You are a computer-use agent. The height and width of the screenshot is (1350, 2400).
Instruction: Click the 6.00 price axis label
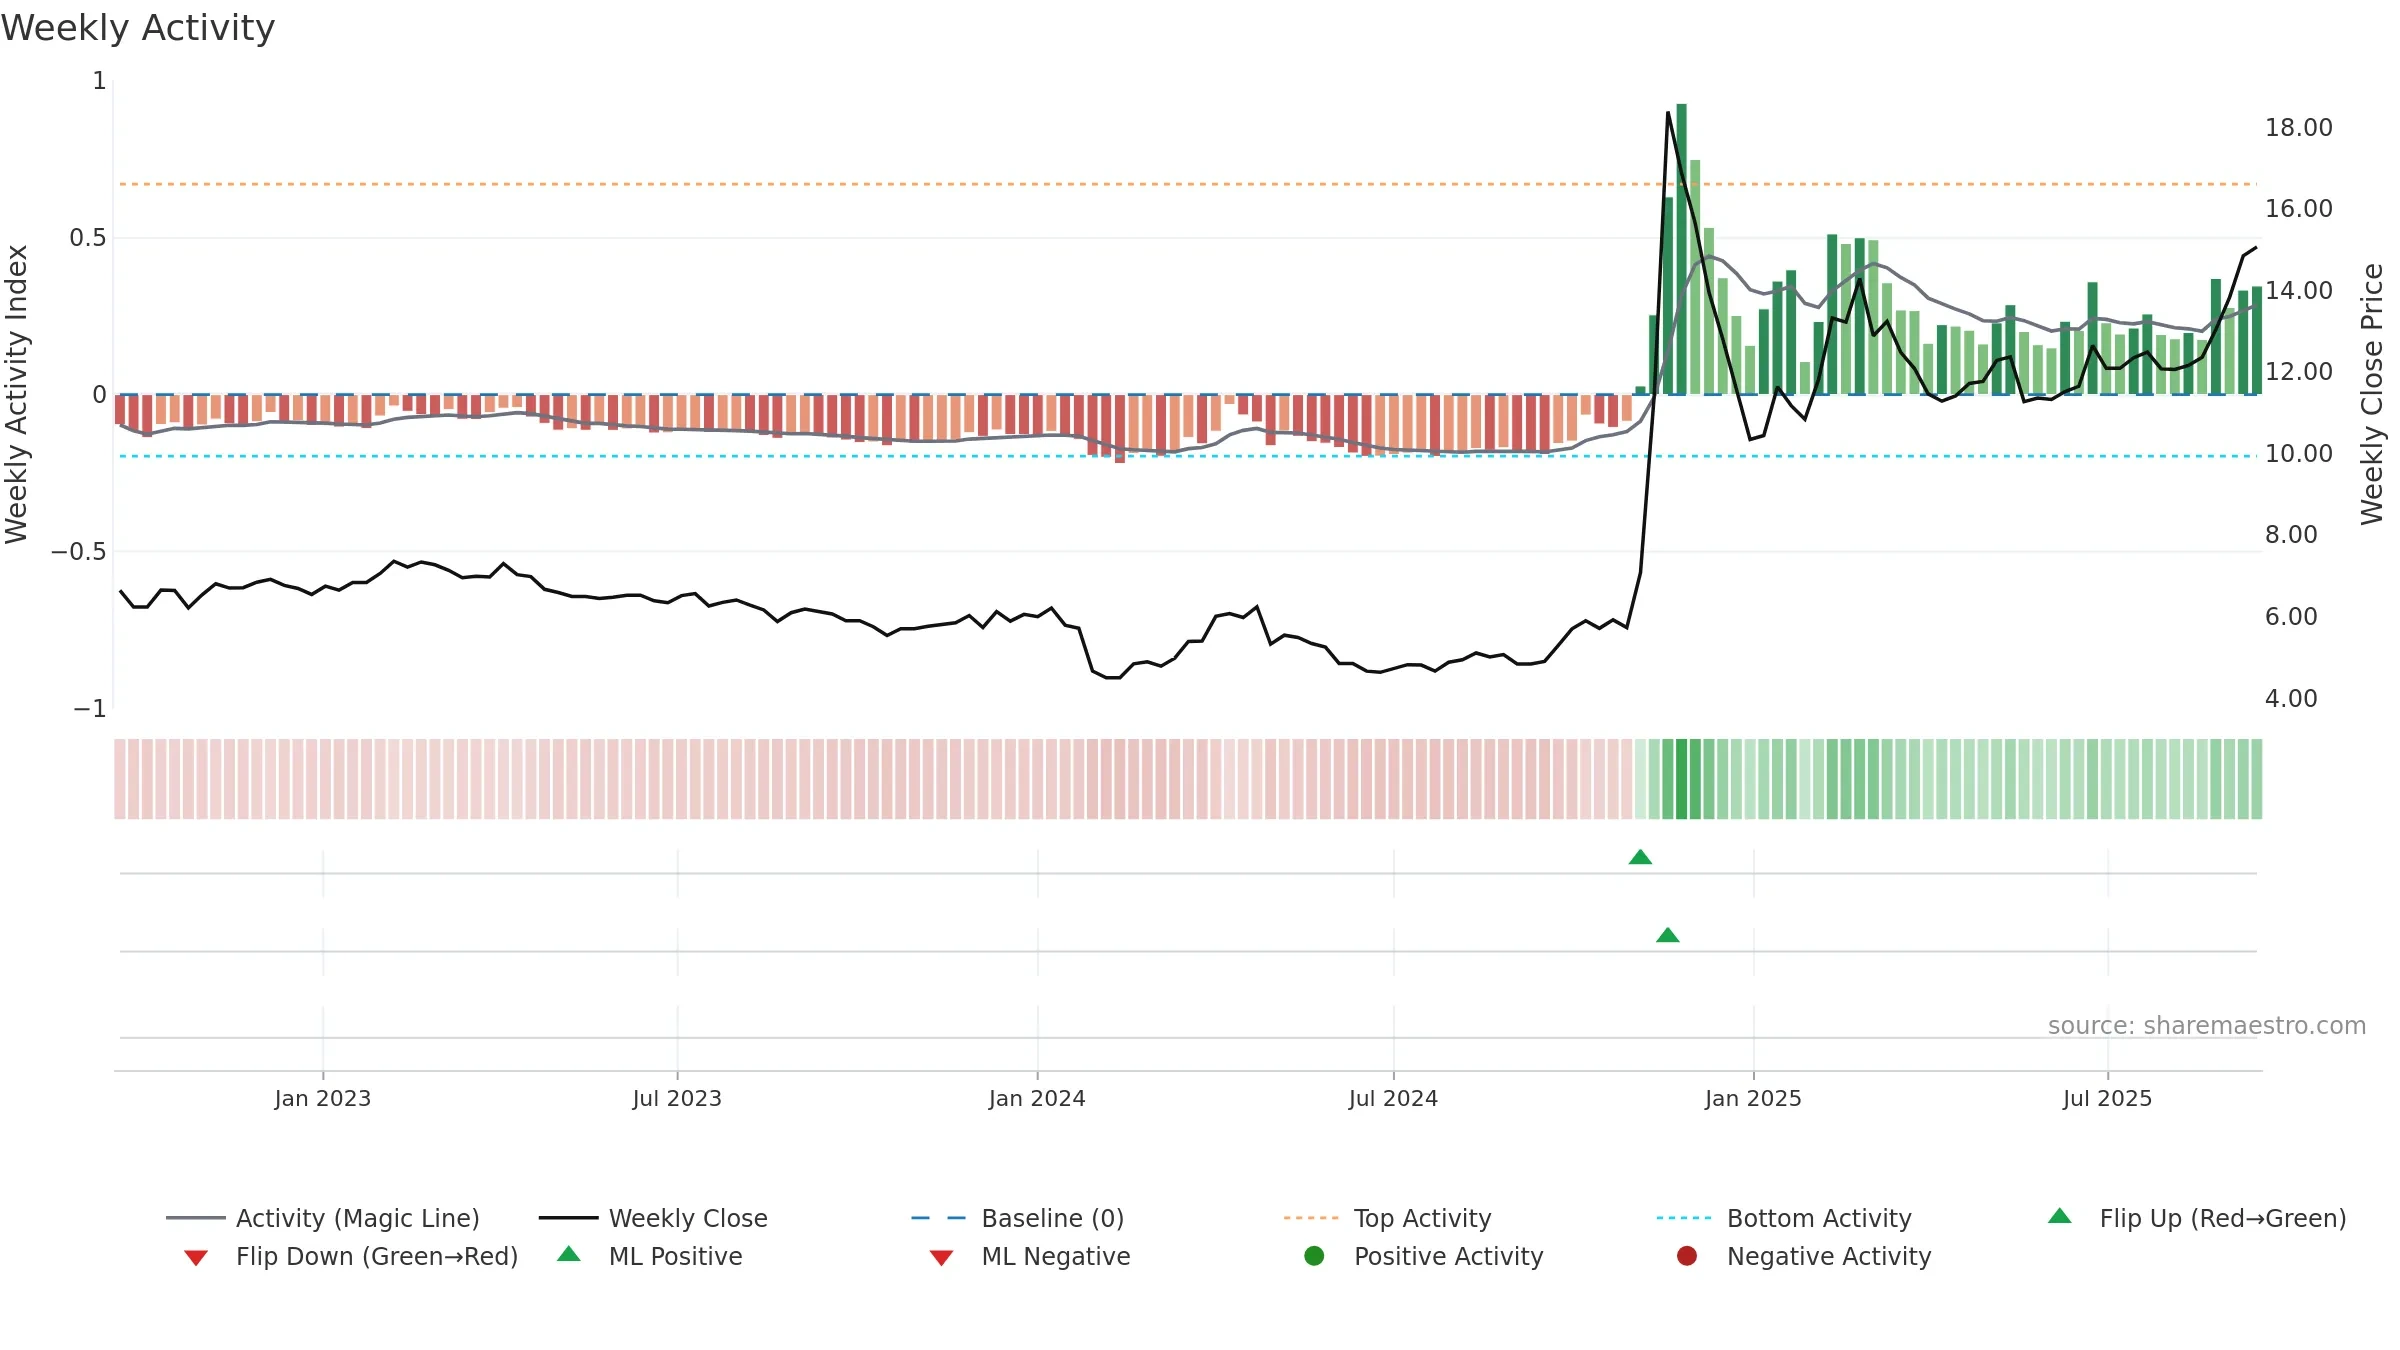[x=2291, y=617]
